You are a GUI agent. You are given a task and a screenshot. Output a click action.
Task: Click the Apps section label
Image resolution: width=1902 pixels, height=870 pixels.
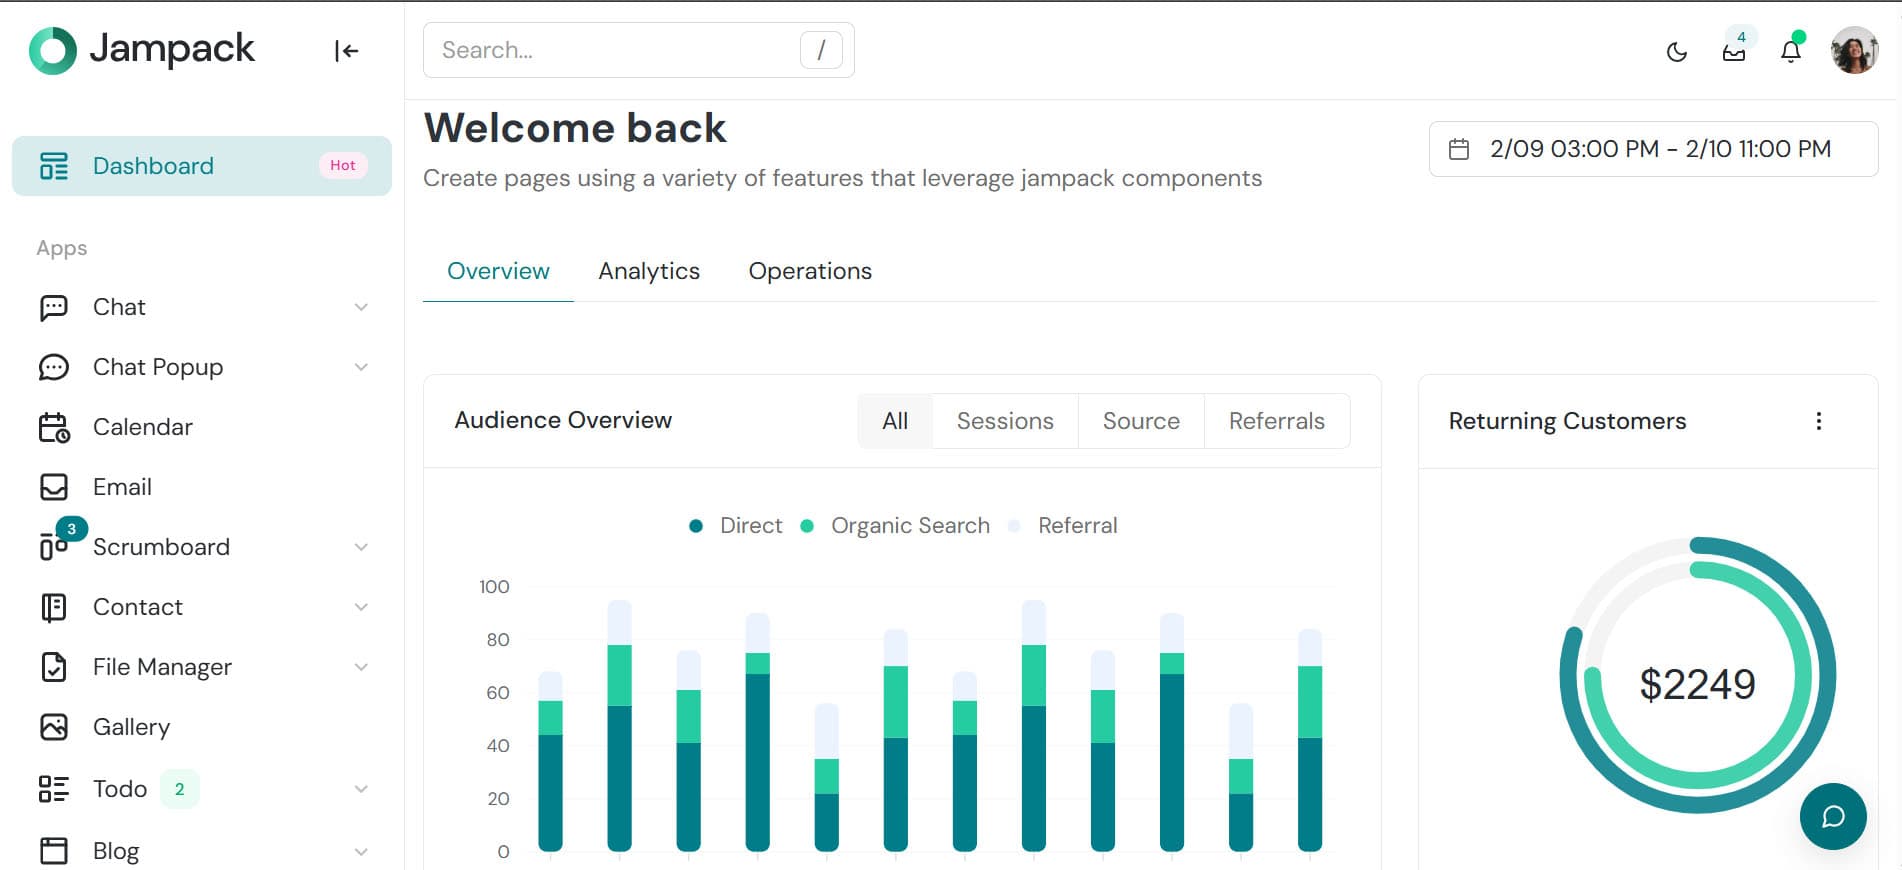click(x=62, y=248)
